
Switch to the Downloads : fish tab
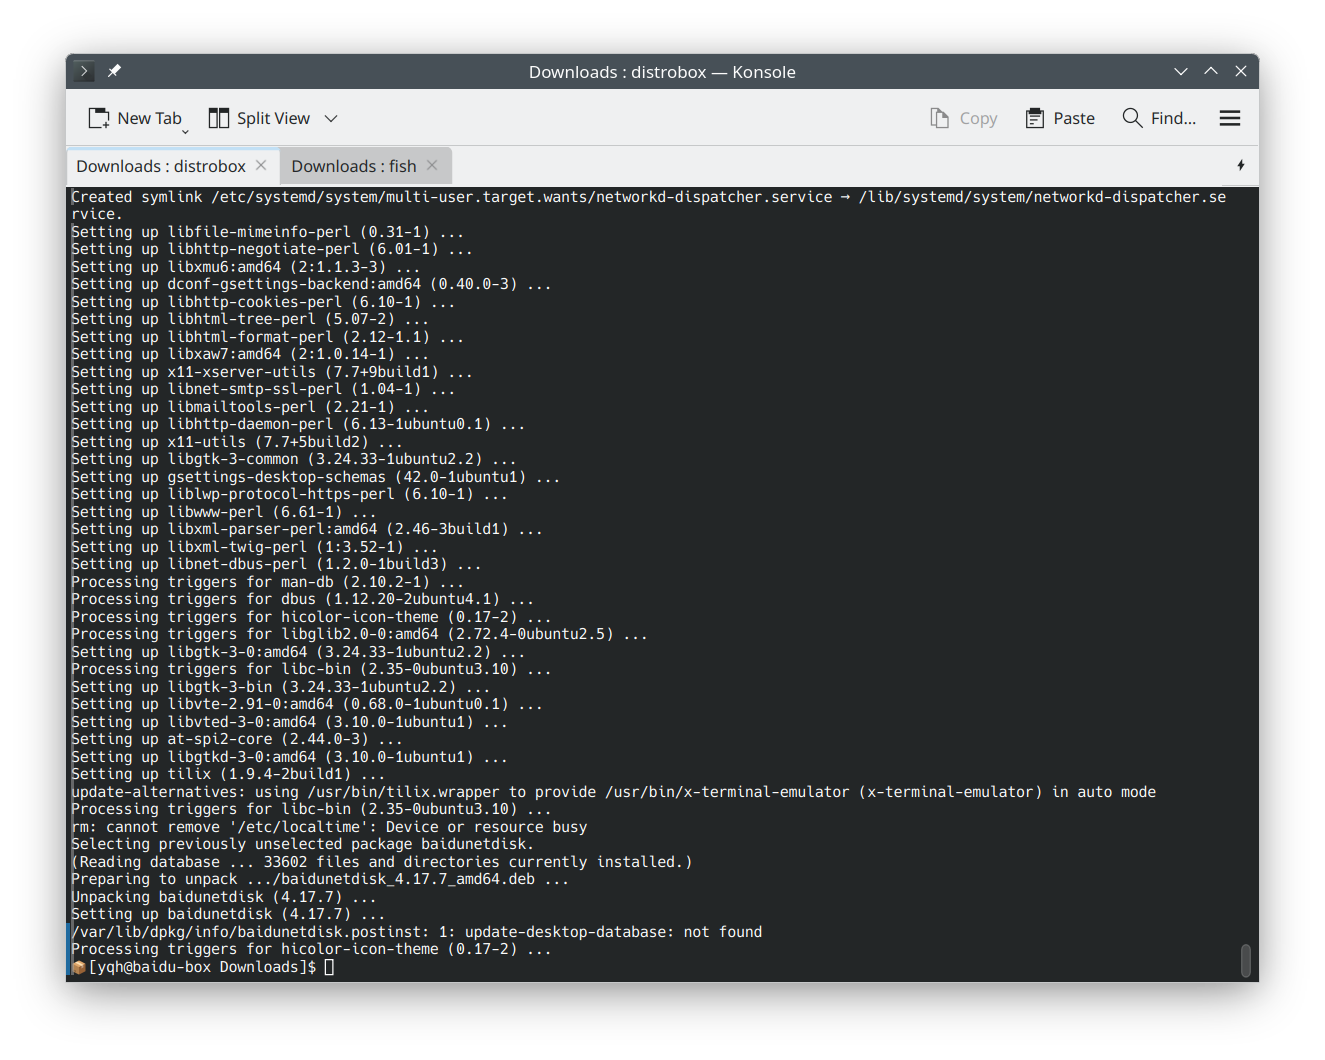coord(354,166)
